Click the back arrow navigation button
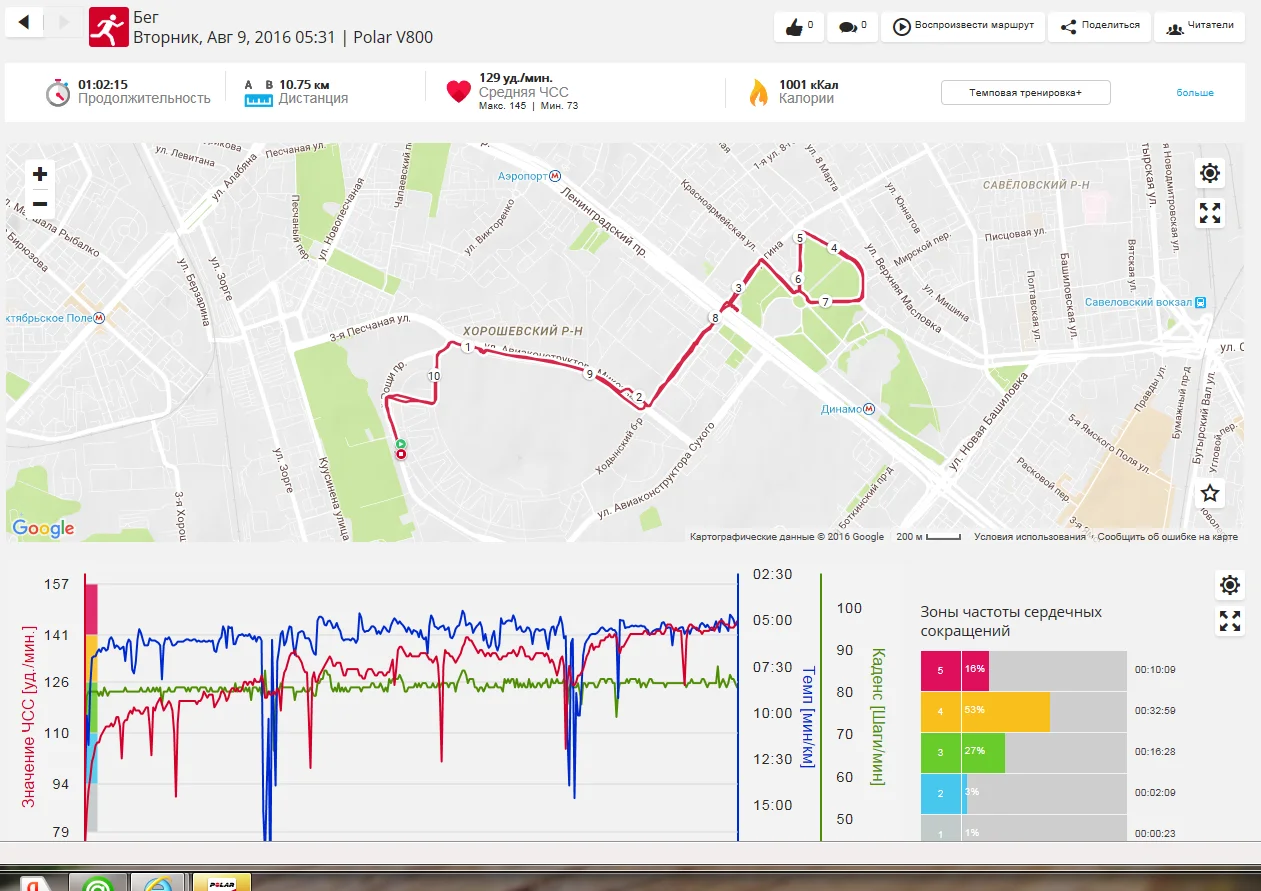The height and width of the screenshot is (891, 1261). 24,22
